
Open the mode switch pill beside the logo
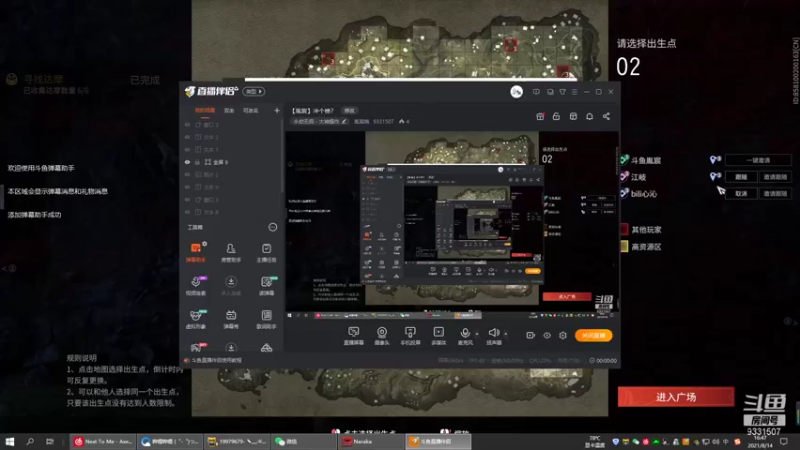[x=254, y=91]
